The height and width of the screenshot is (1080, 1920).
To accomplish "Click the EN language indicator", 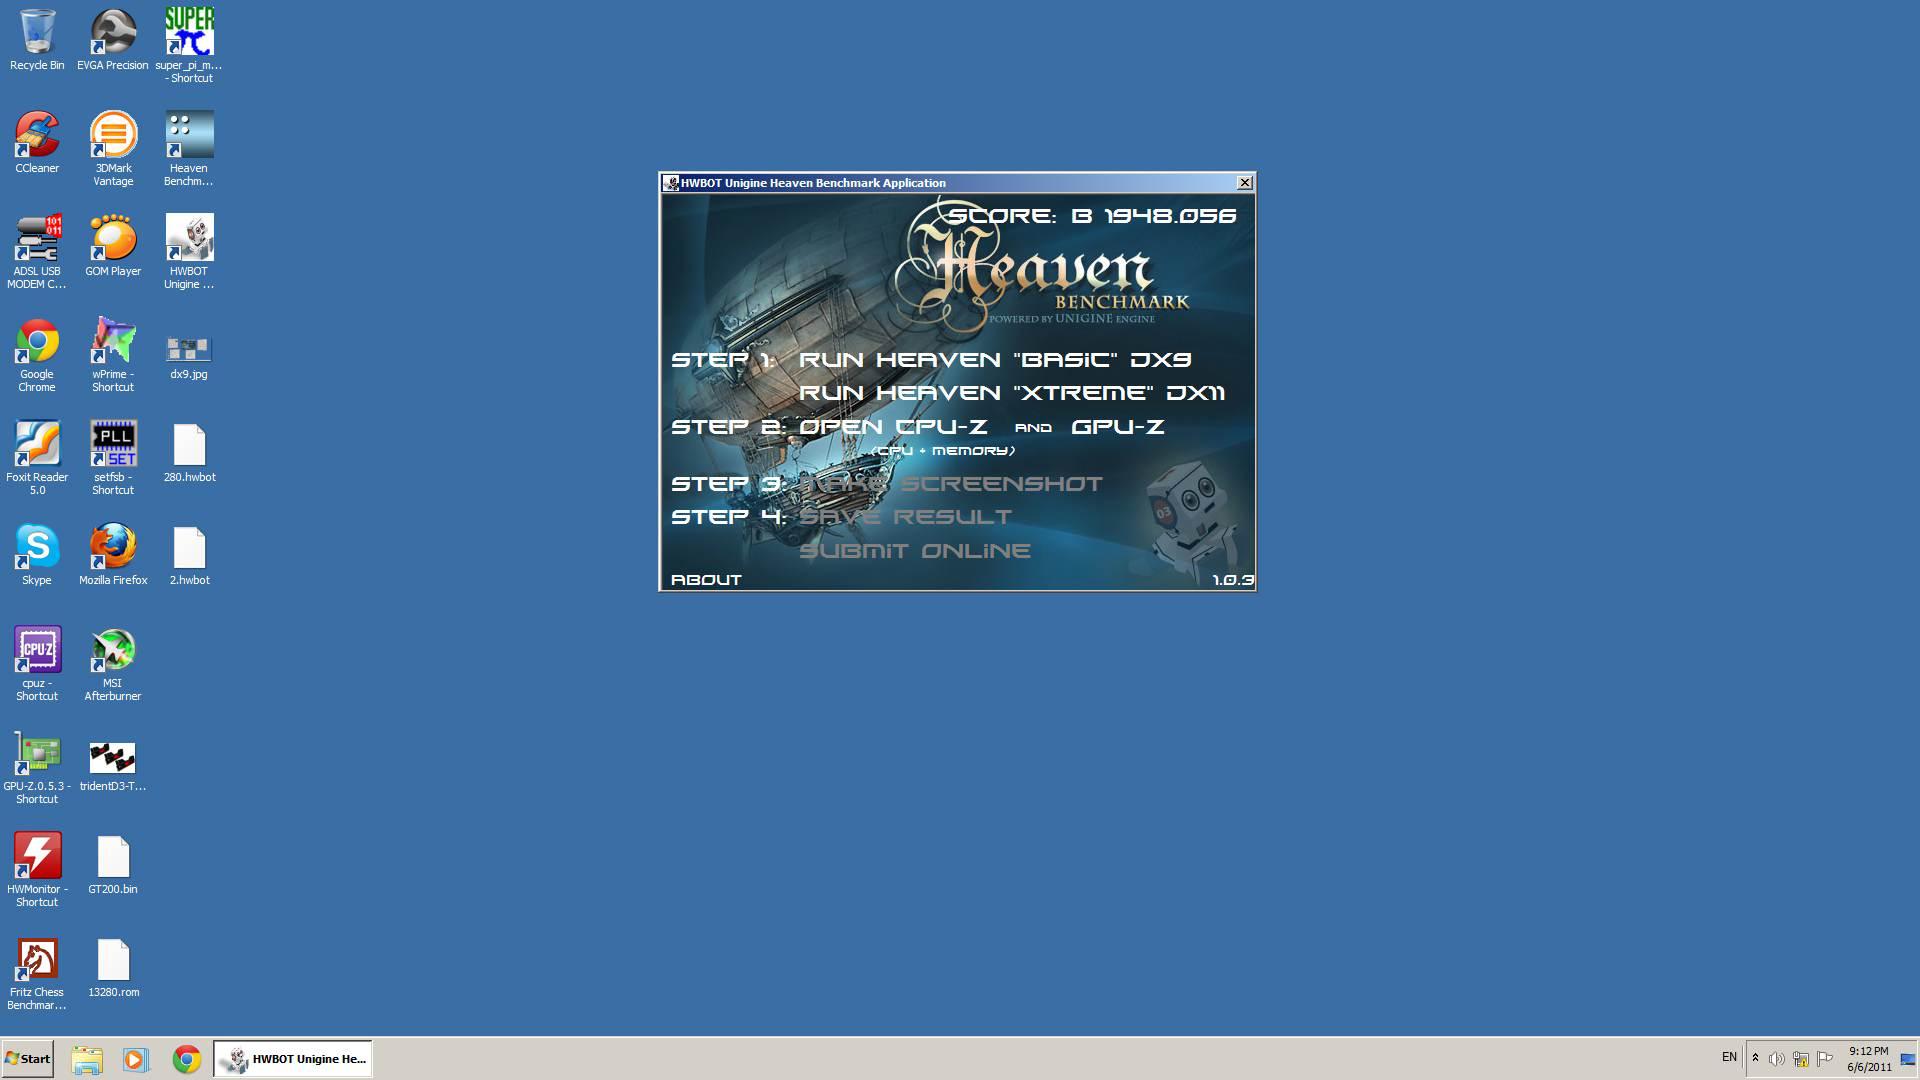I will [1729, 1058].
